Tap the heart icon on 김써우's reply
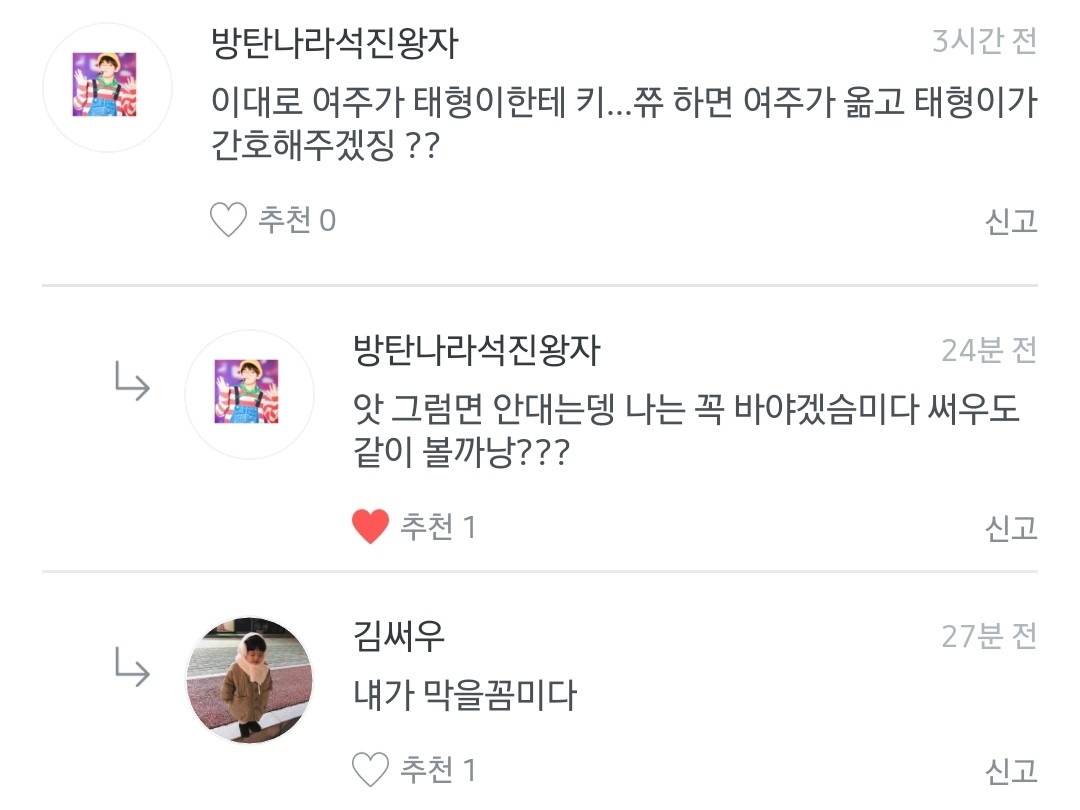The image size is (1080, 810). click(x=370, y=770)
